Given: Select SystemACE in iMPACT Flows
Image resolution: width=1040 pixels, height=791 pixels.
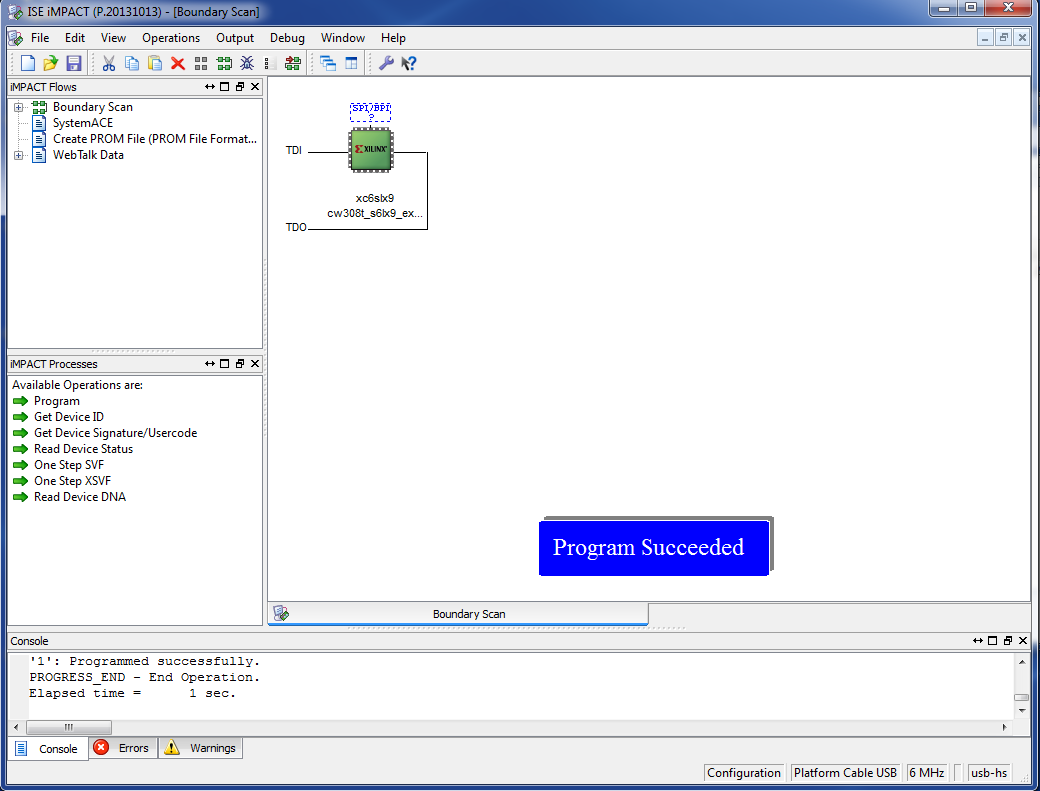Looking at the screenshot, I should click(x=83, y=123).
